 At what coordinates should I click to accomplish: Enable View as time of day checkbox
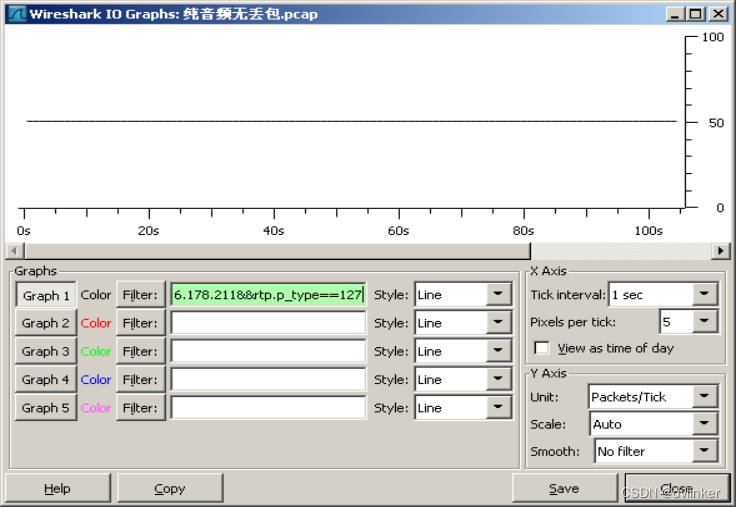542,348
